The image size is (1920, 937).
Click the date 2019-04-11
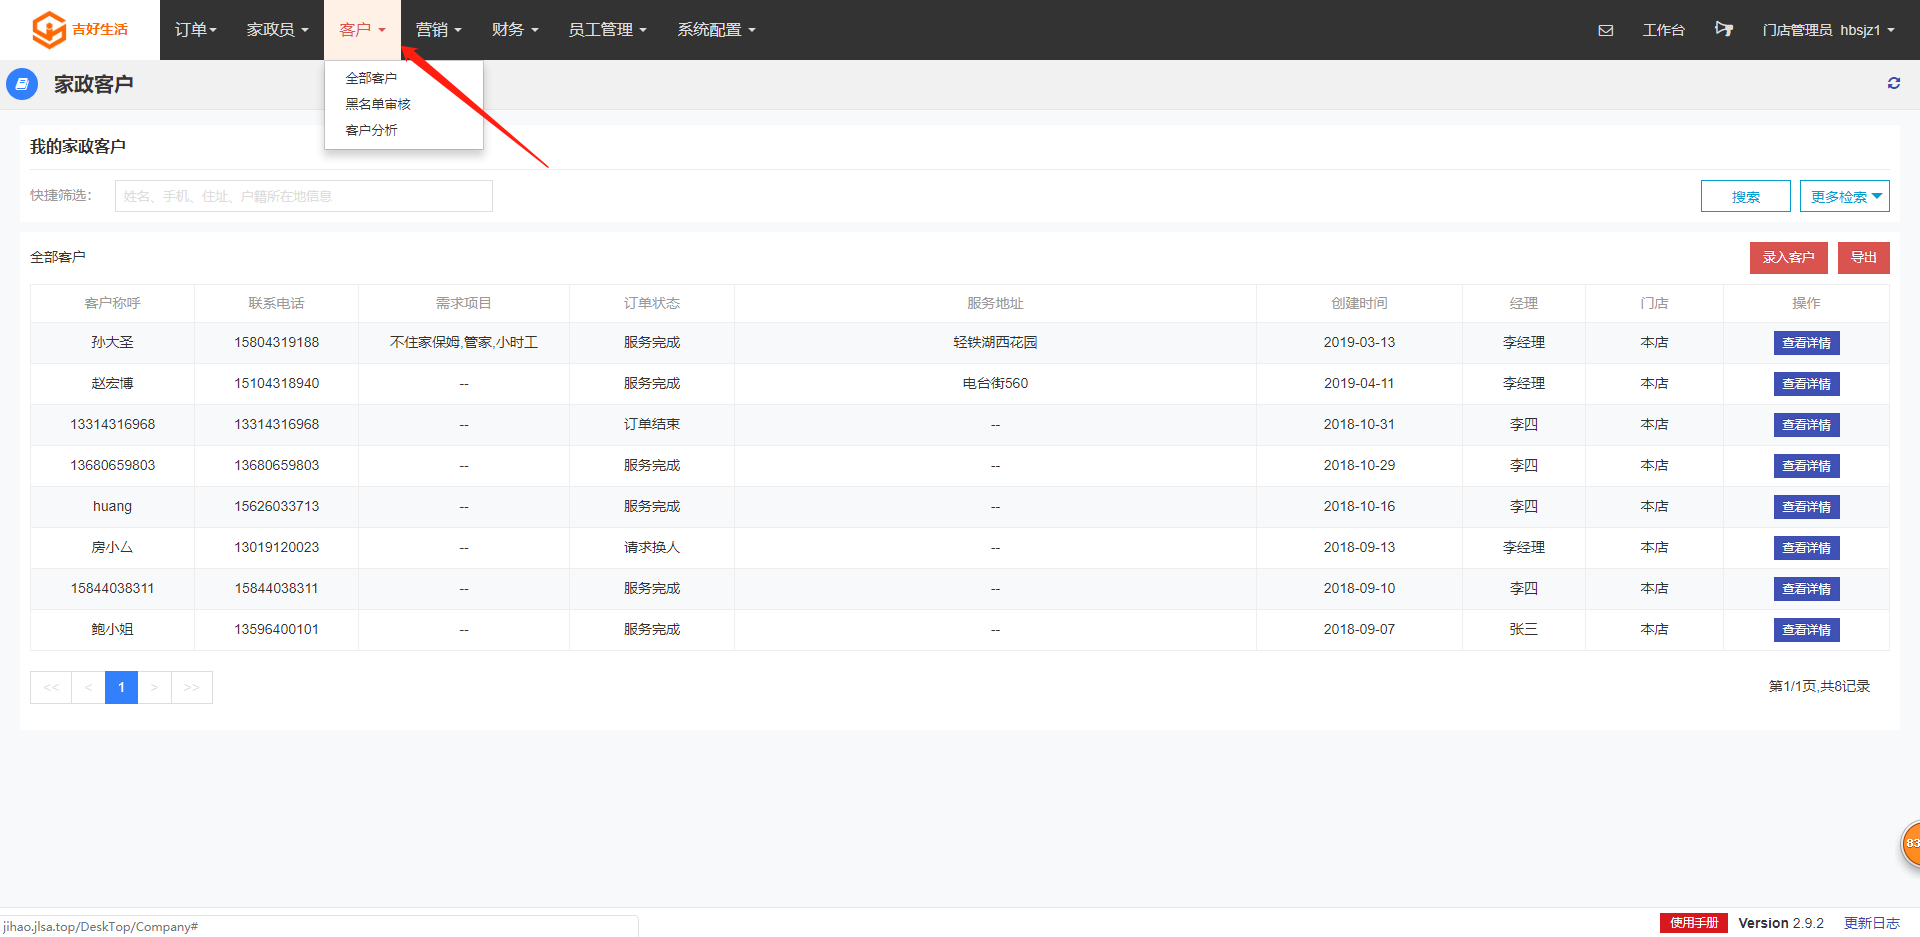click(x=1359, y=383)
